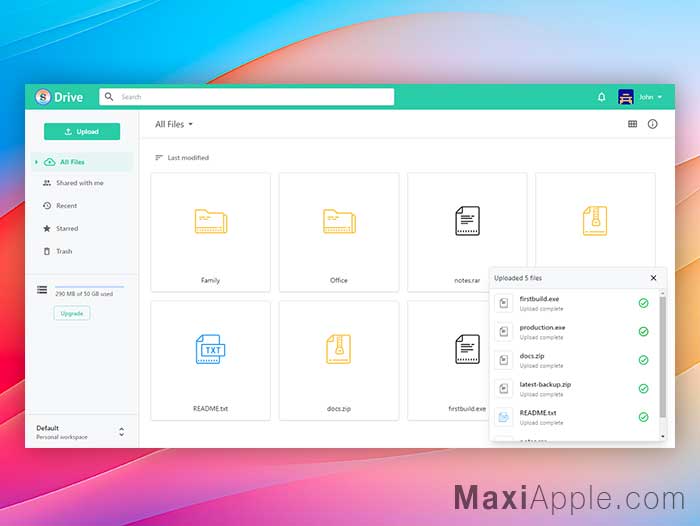
Task: Select the README.txt file icon
Action: [x=210, y=349]
